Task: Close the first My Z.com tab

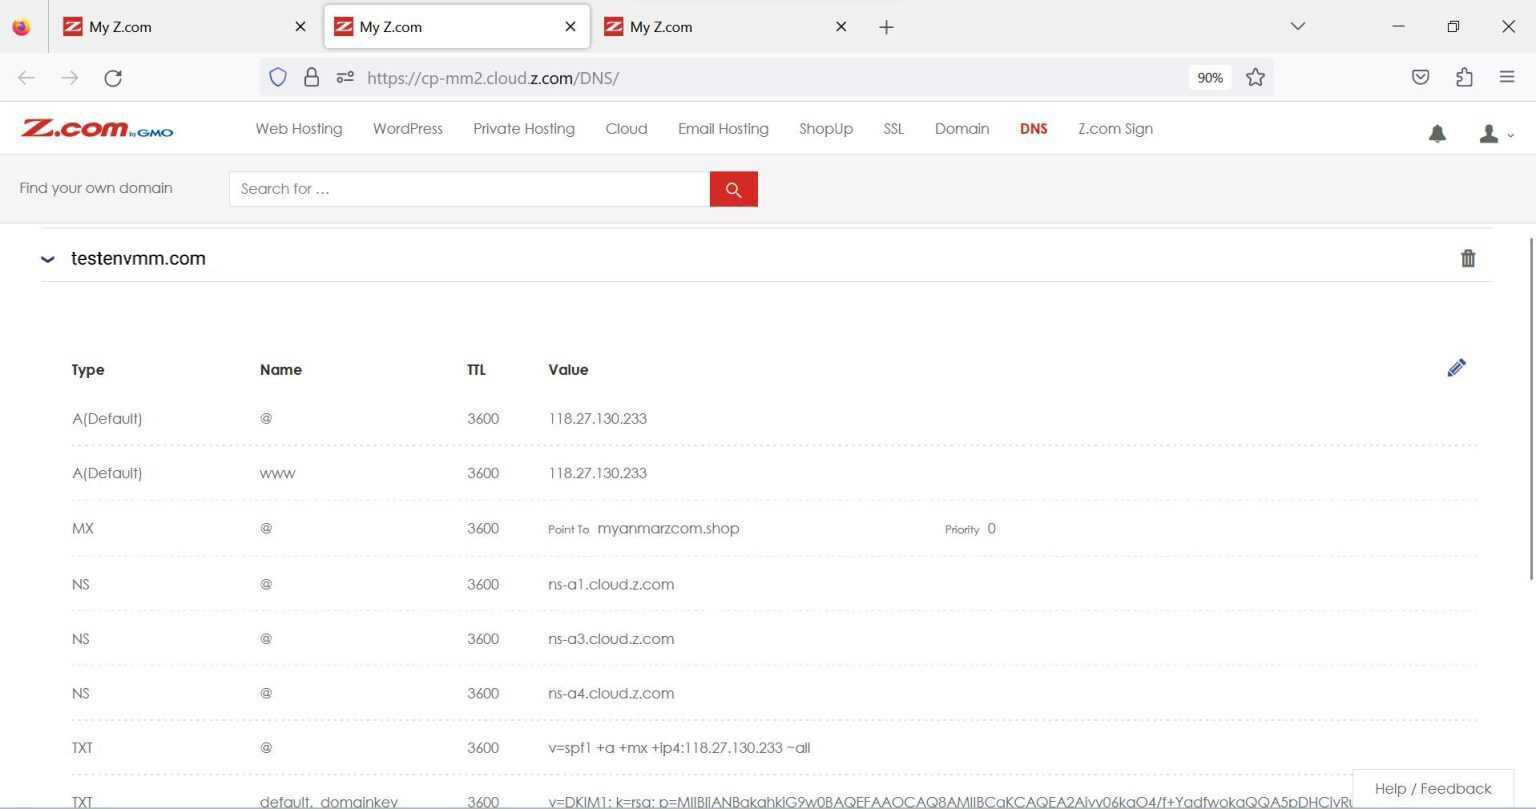Action: click(300, 27)
